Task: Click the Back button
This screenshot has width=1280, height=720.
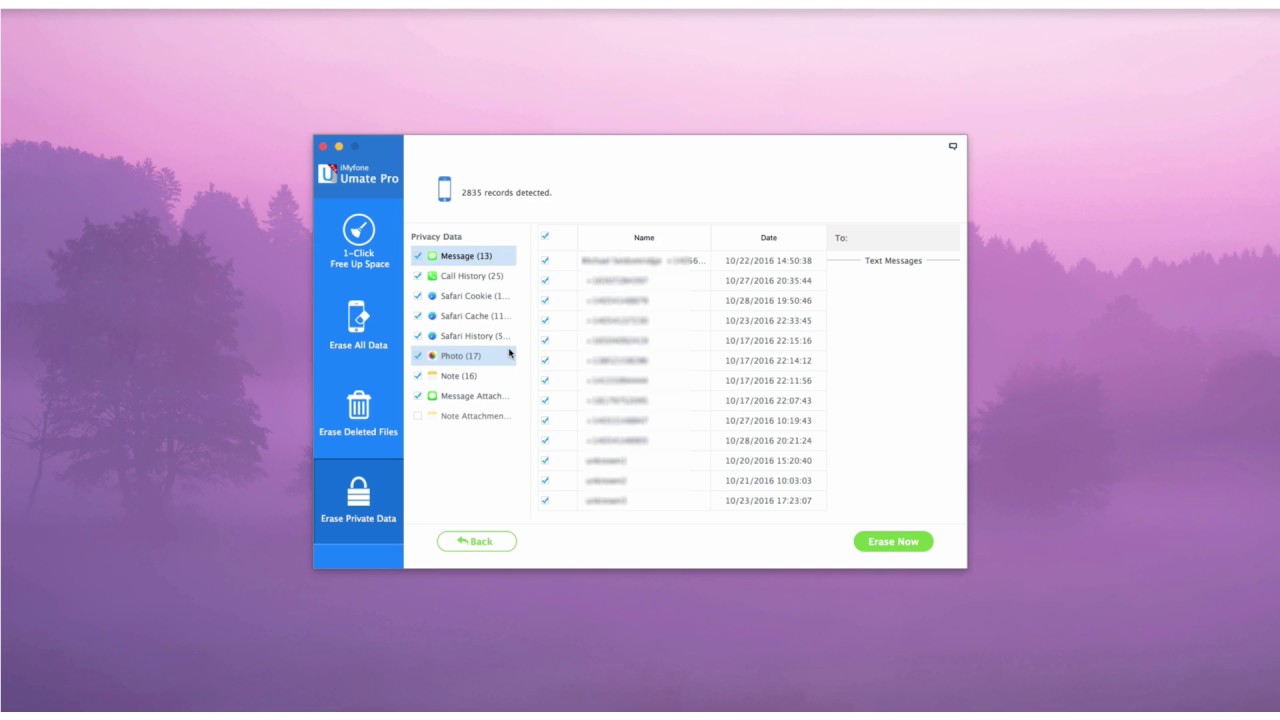Action: [x=477, y=541]
